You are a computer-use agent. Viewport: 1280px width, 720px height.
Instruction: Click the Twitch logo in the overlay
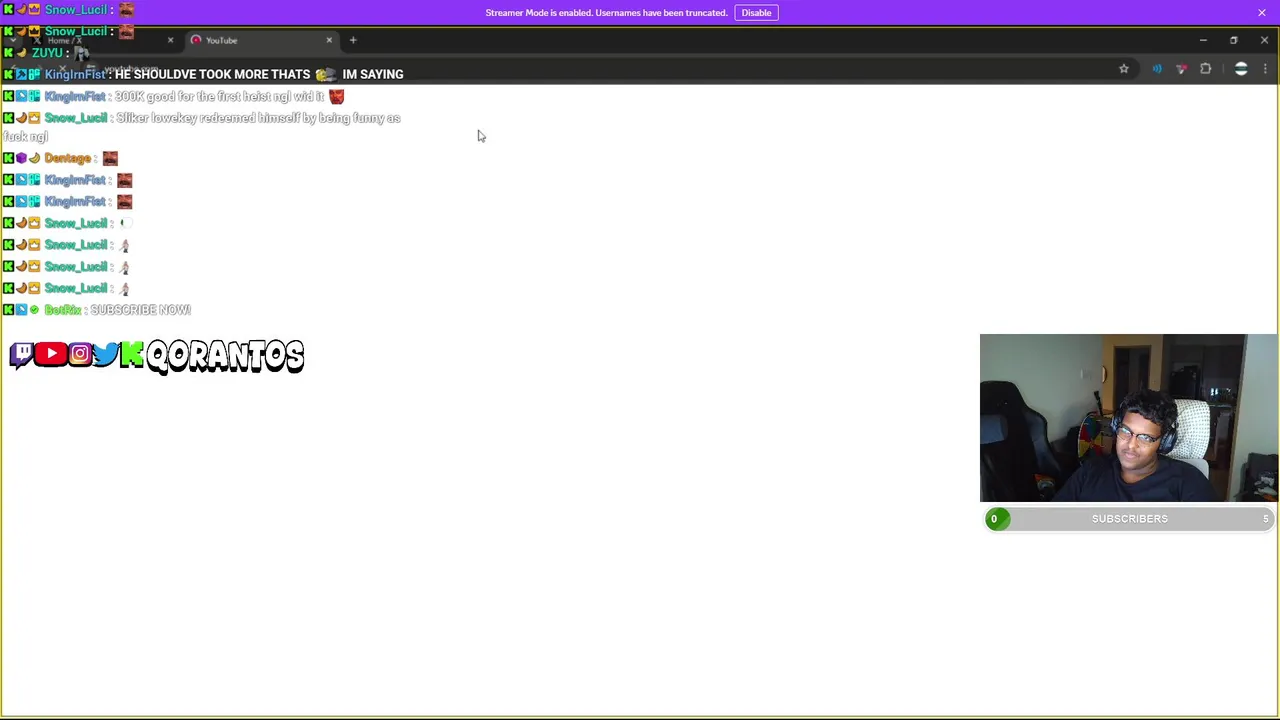click(x=22, y=355)
